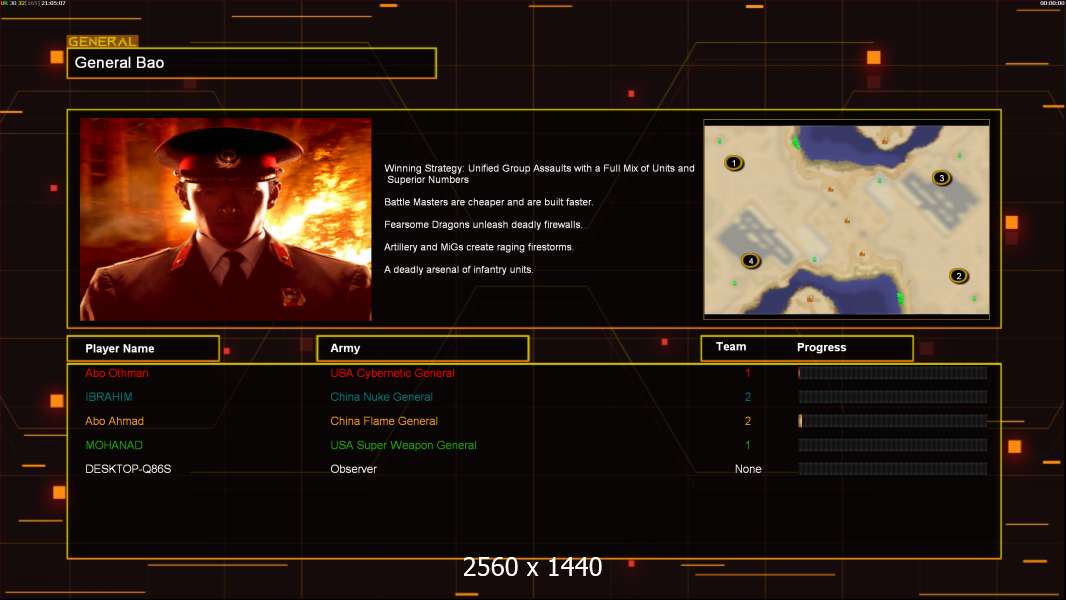Click the Player Name column header
The width and height of the screenshot is (1066, 600).
[x=143, y=349]
